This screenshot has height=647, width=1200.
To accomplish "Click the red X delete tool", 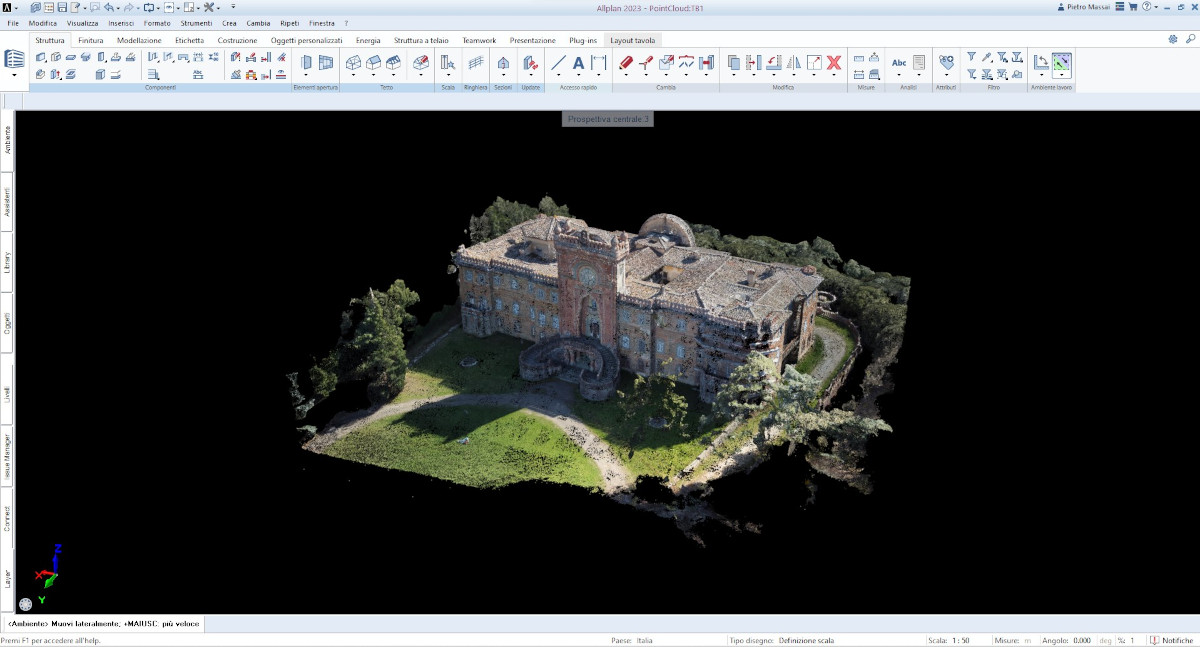I will click(833, 63).
